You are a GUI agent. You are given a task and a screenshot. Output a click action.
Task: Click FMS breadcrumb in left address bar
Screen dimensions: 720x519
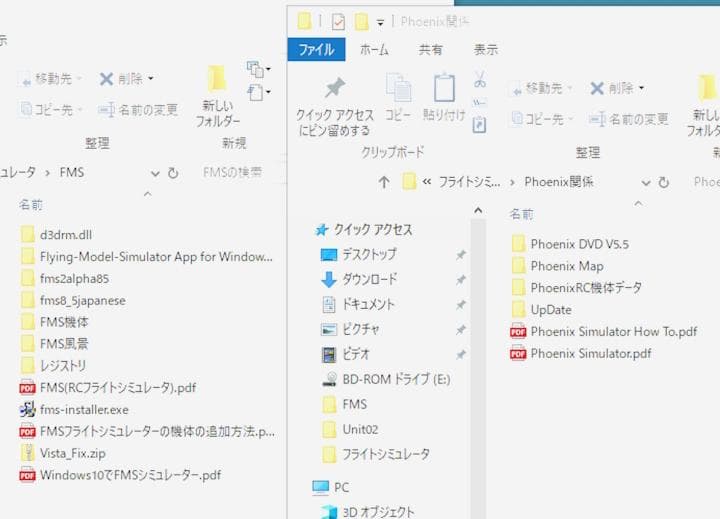72,173
